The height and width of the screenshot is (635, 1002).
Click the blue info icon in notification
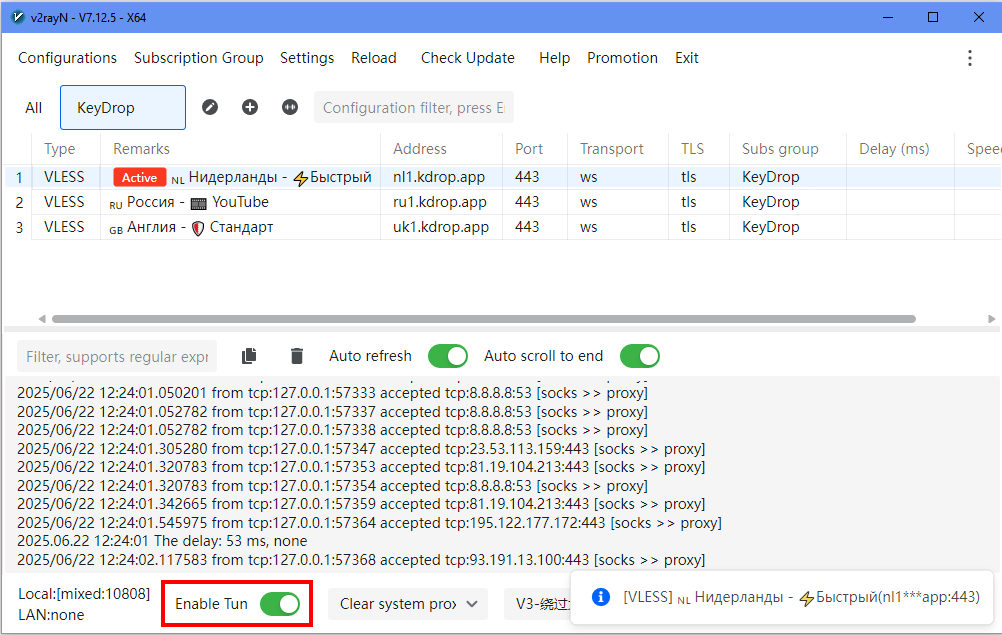coord(601,597)
